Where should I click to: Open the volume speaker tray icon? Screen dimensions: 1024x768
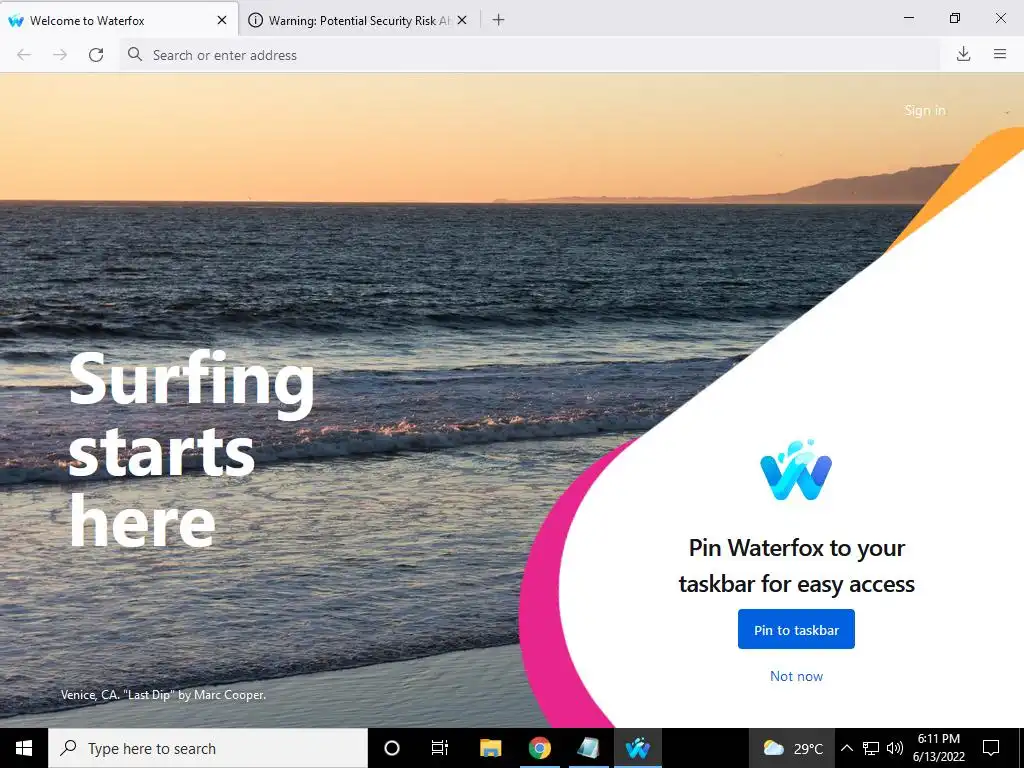coord(895,748)
